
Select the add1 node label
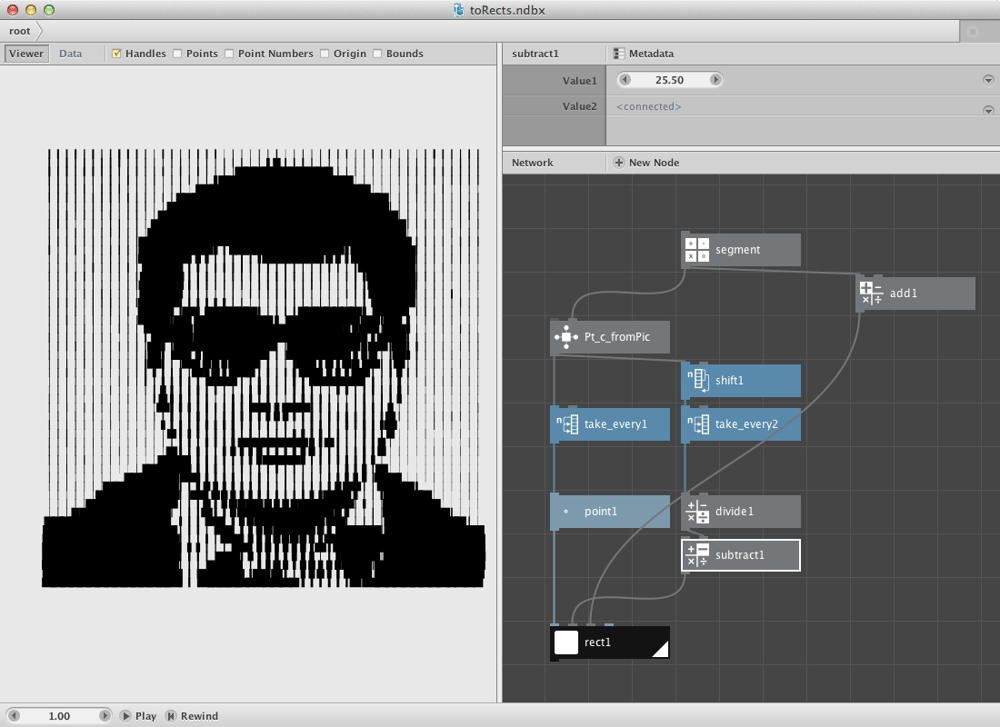pos(903,293)
